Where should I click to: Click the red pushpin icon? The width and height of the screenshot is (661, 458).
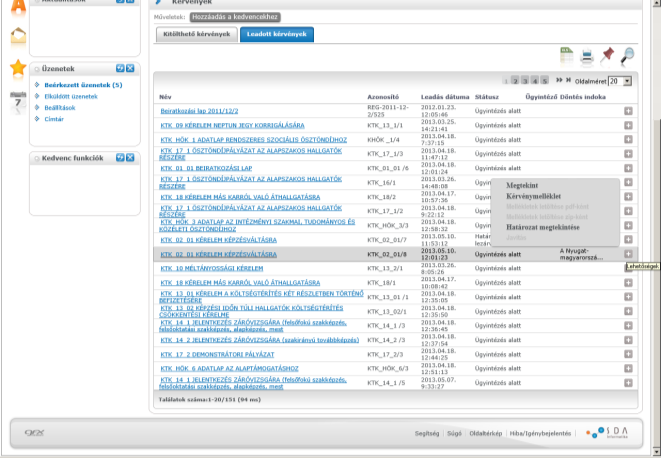607,56
